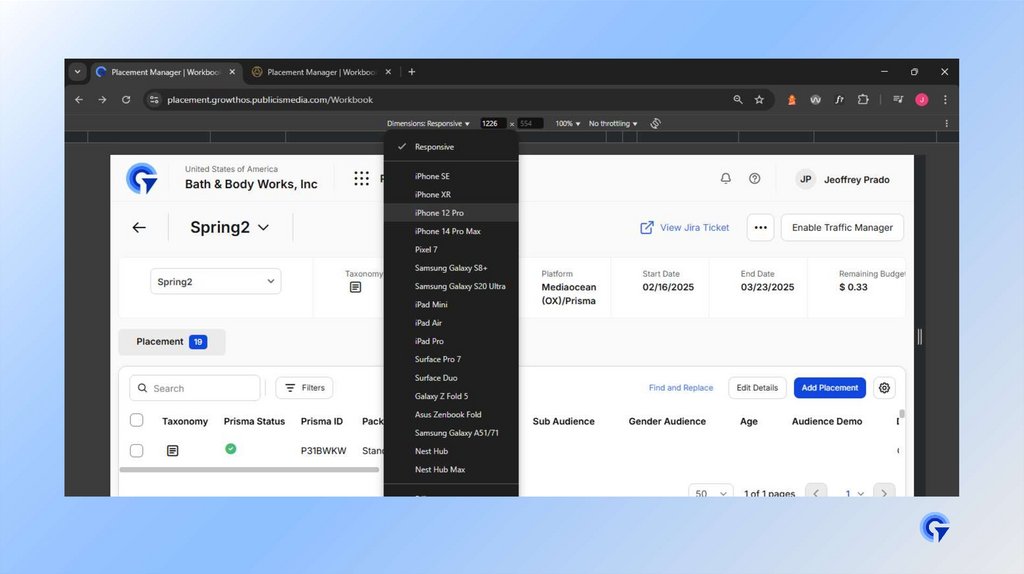
Task: Choose iPhone 12 Pro device
Action: [451, 213]
